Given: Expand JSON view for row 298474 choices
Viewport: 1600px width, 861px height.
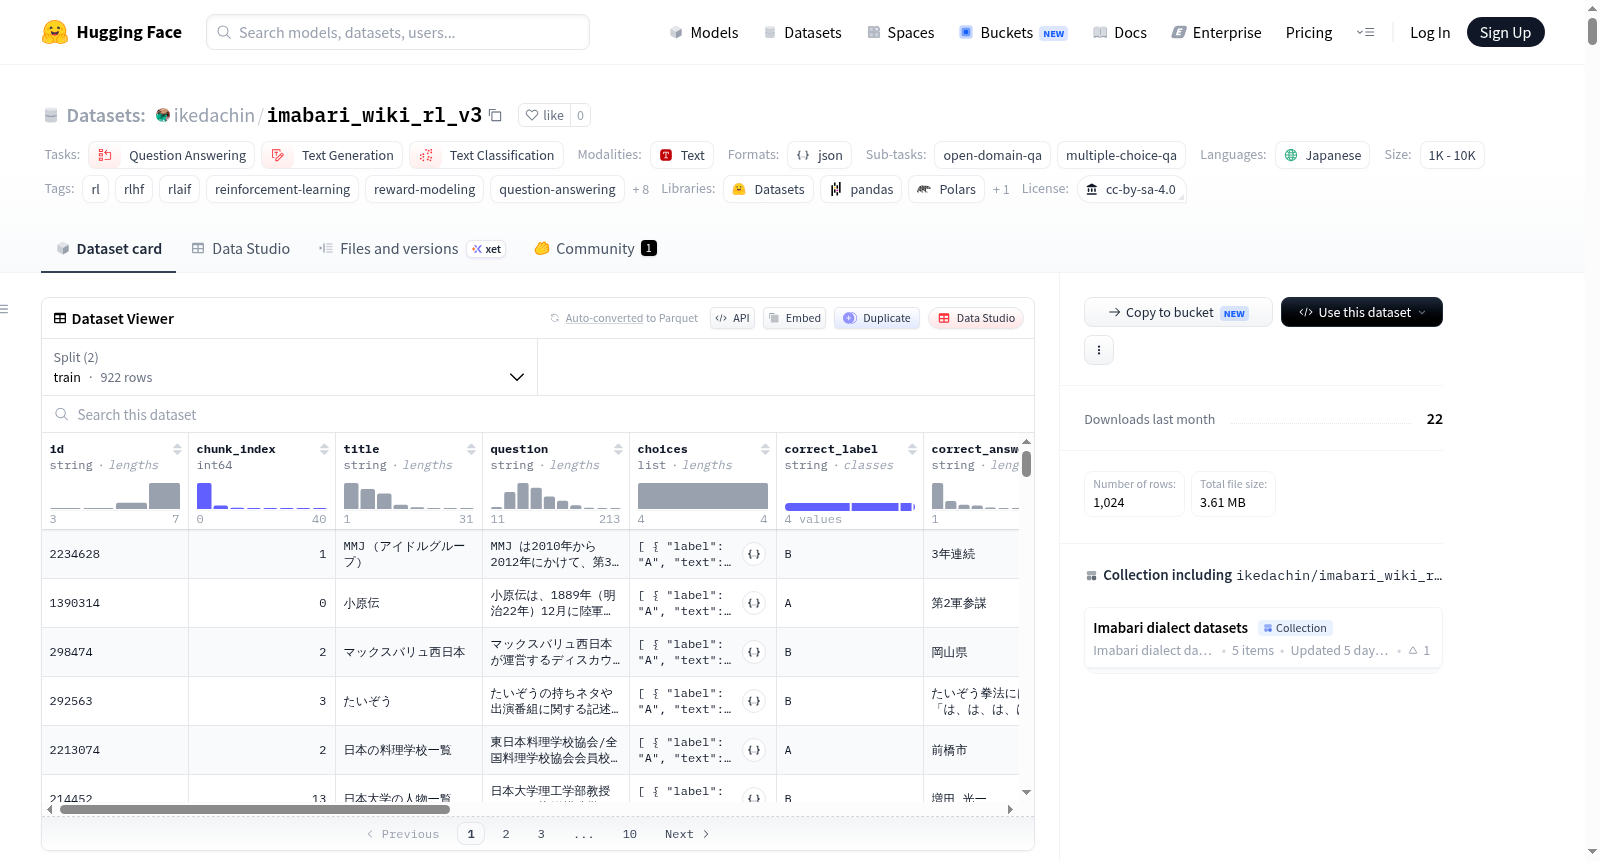Looking at the screenshot, I should pos(755,652).
